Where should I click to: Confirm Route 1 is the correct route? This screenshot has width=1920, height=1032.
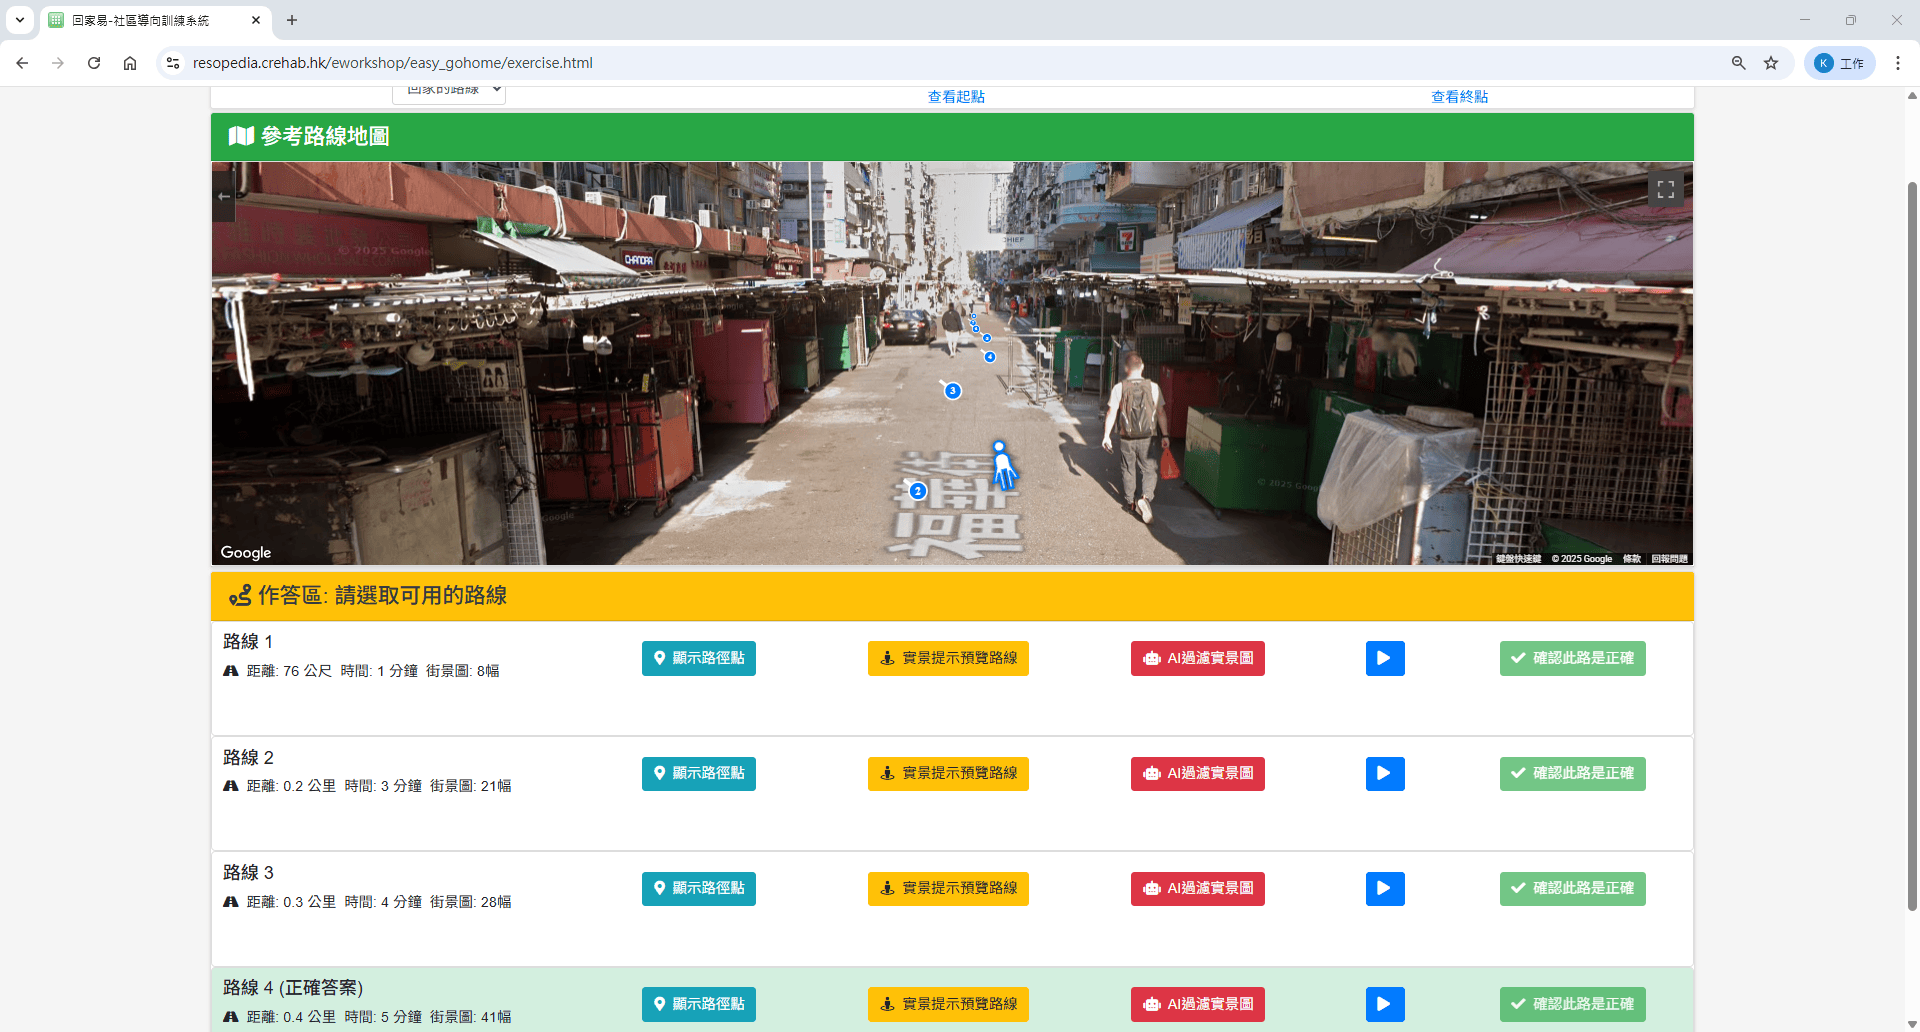(x=1572, y=658)
